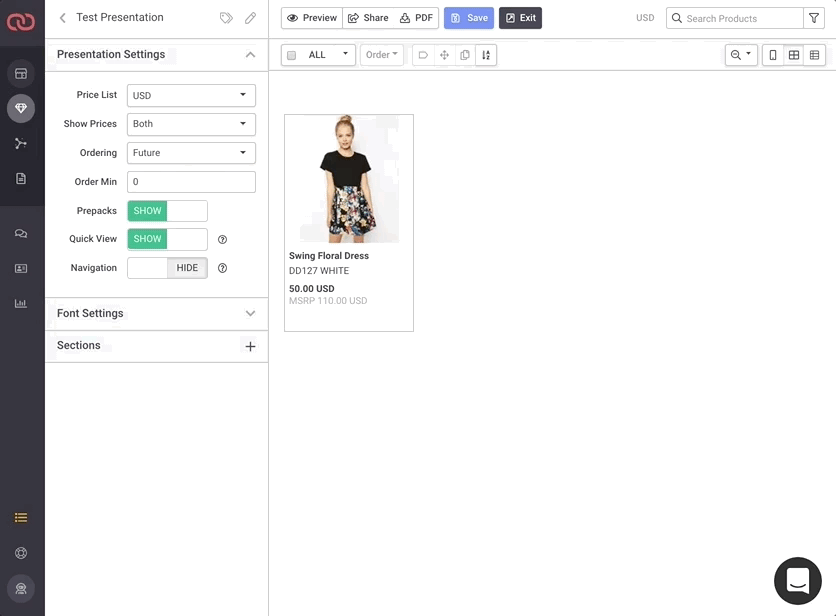Viewport: 836px width, 616px height.
Task: Switch to single column mobile view
Action: (x=773, y=55)
